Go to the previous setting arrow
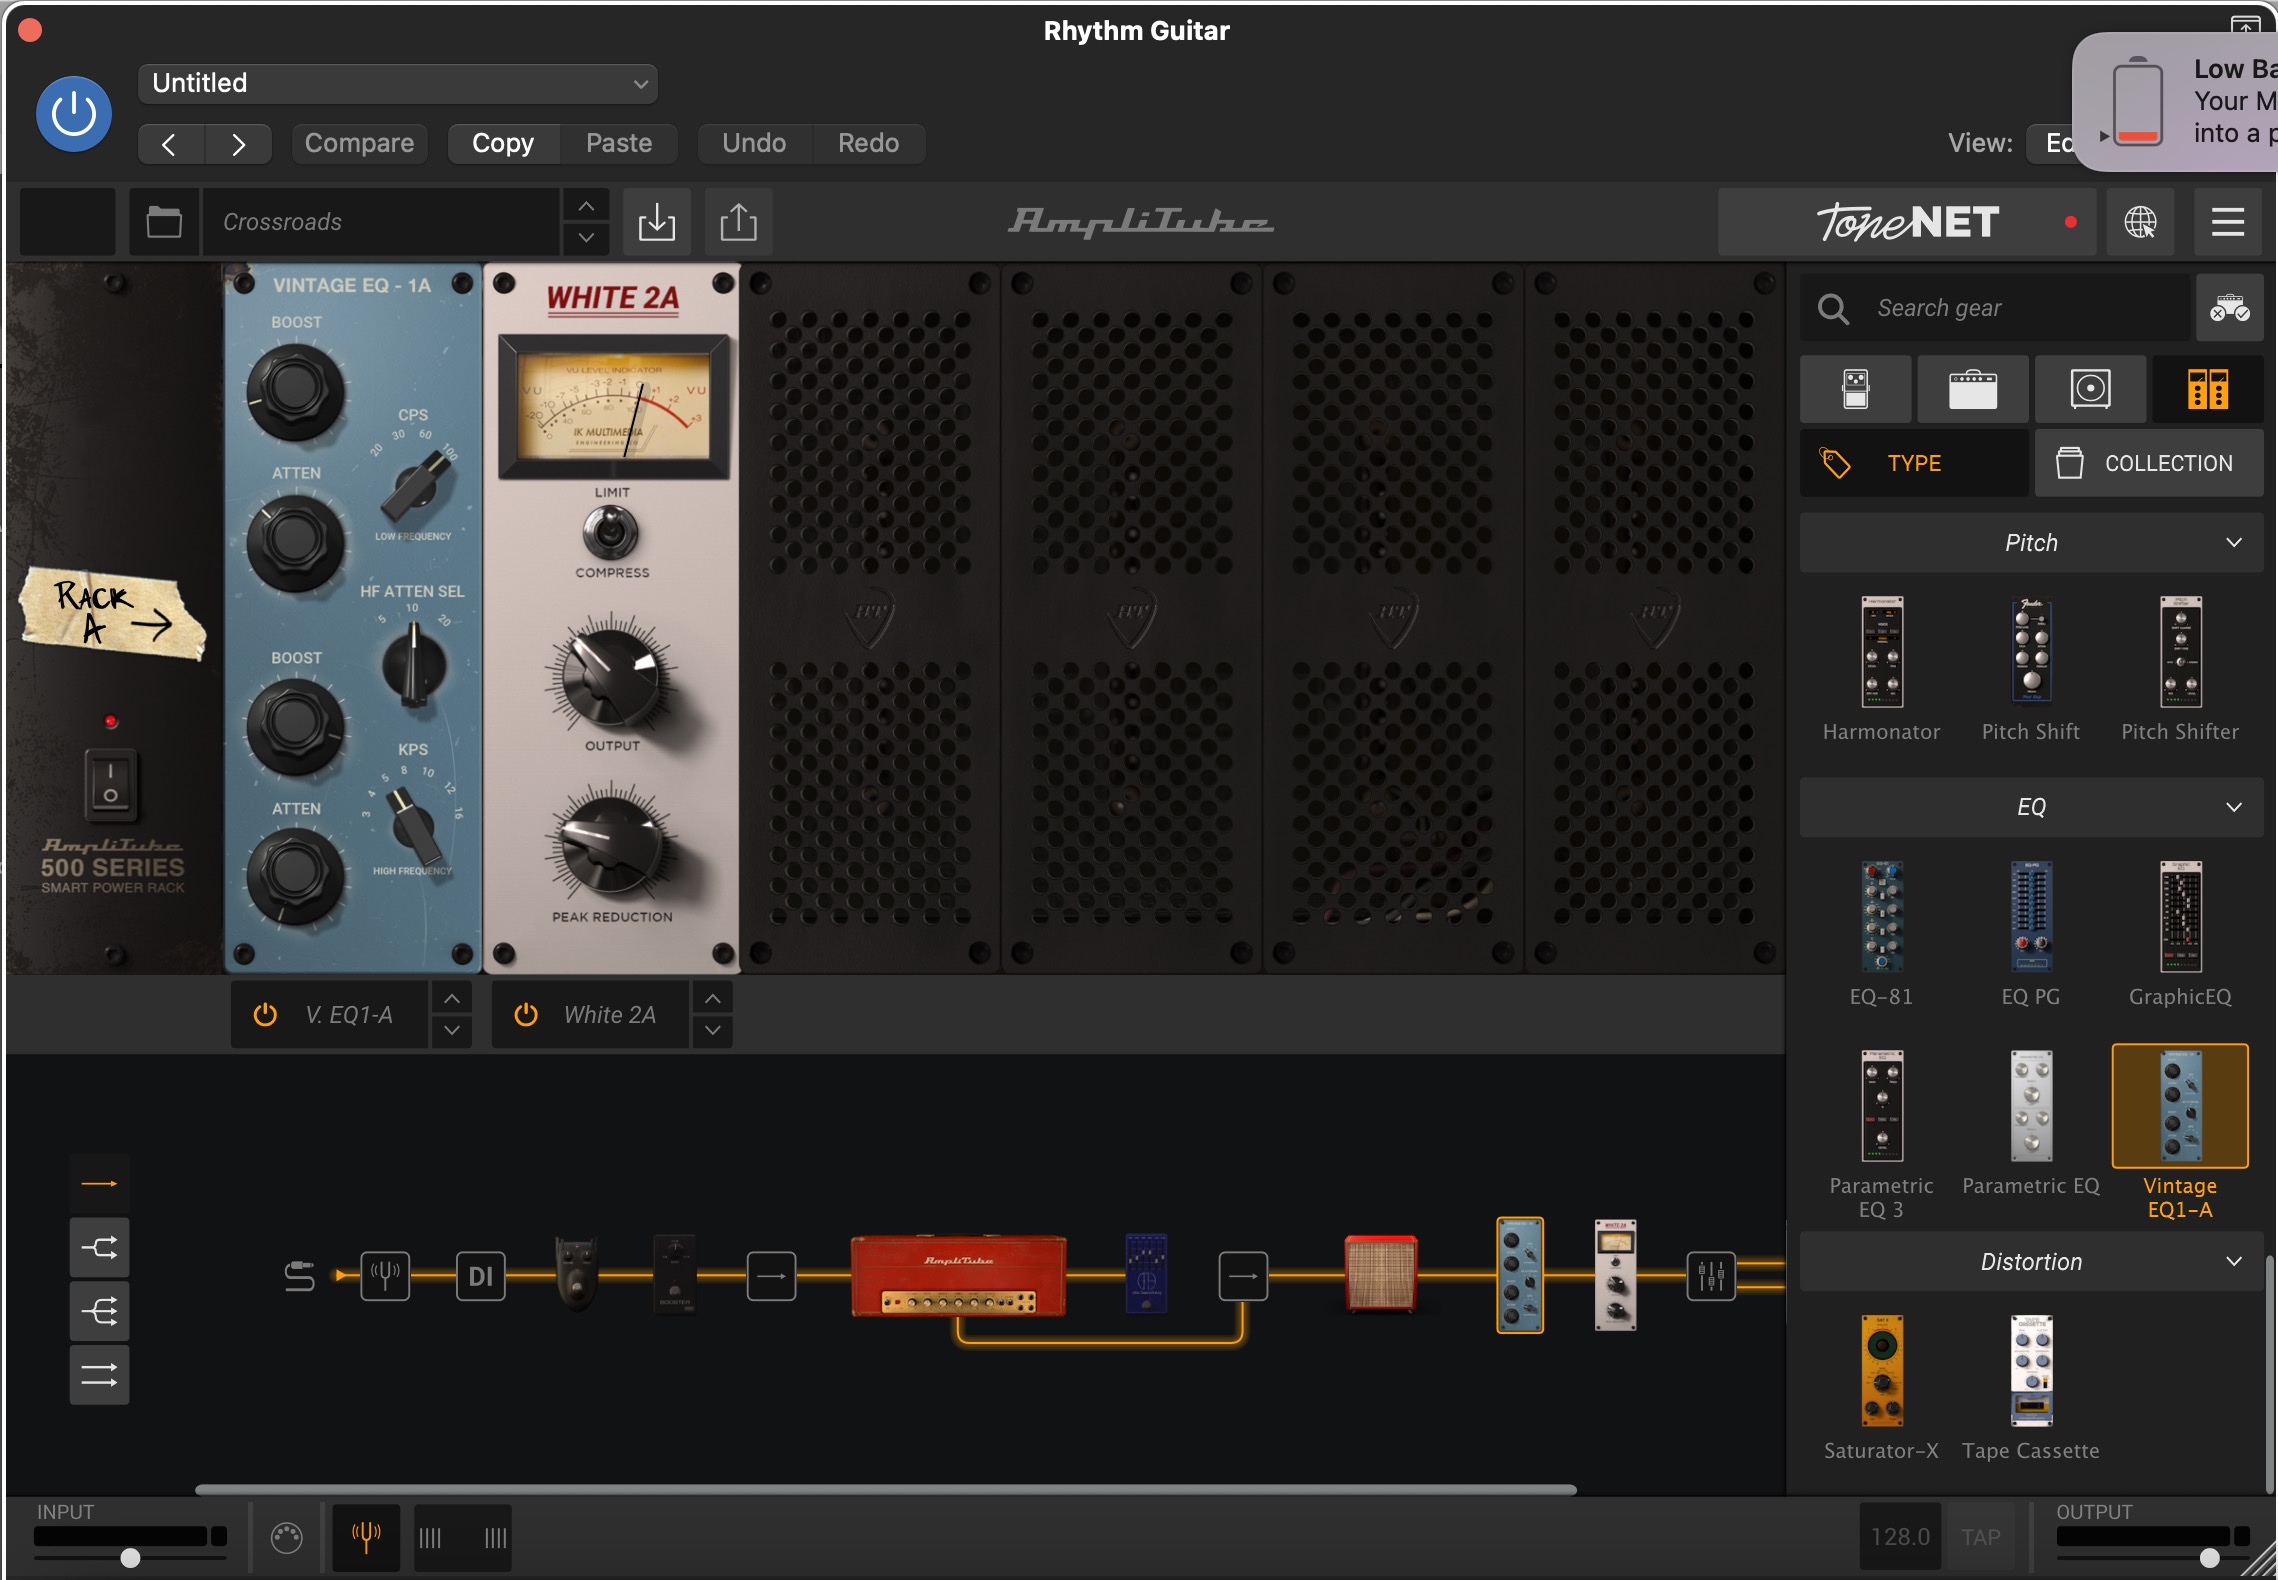Viewport: 2278px width, 1580px height. pyautogui.click(x=170, y=144)
